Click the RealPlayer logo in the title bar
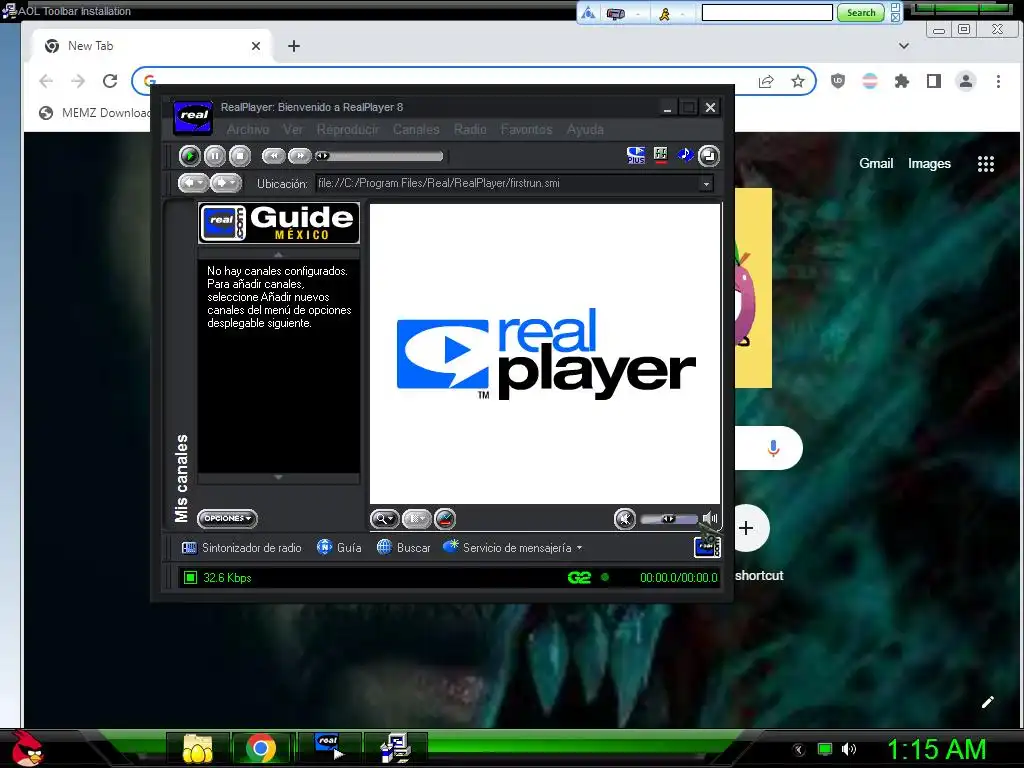The width and height of the screenshot is (1024, 768). [193, 117]
